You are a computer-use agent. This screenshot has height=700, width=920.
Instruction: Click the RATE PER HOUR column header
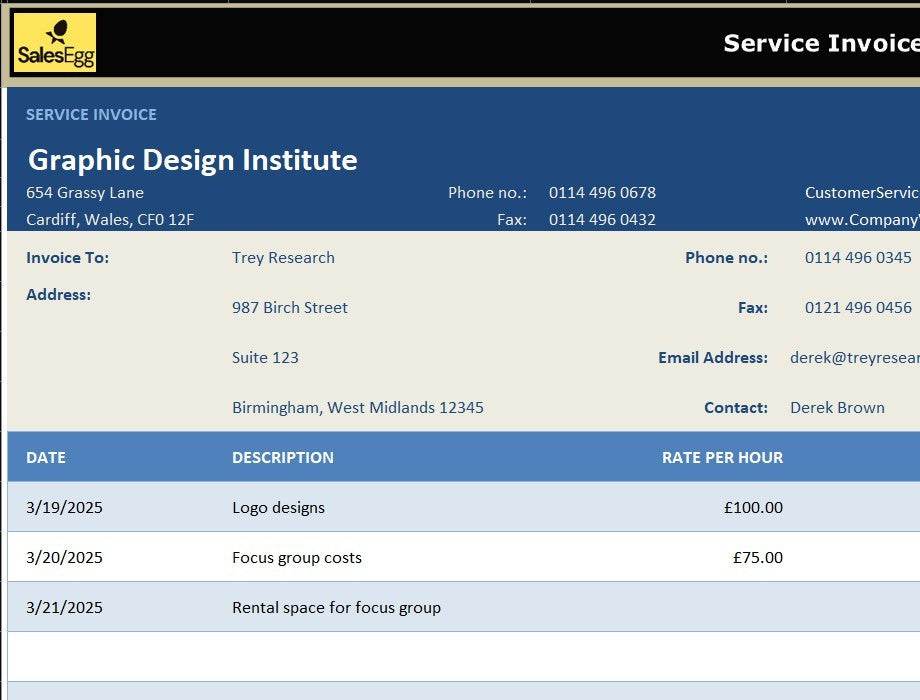[722, 458]
